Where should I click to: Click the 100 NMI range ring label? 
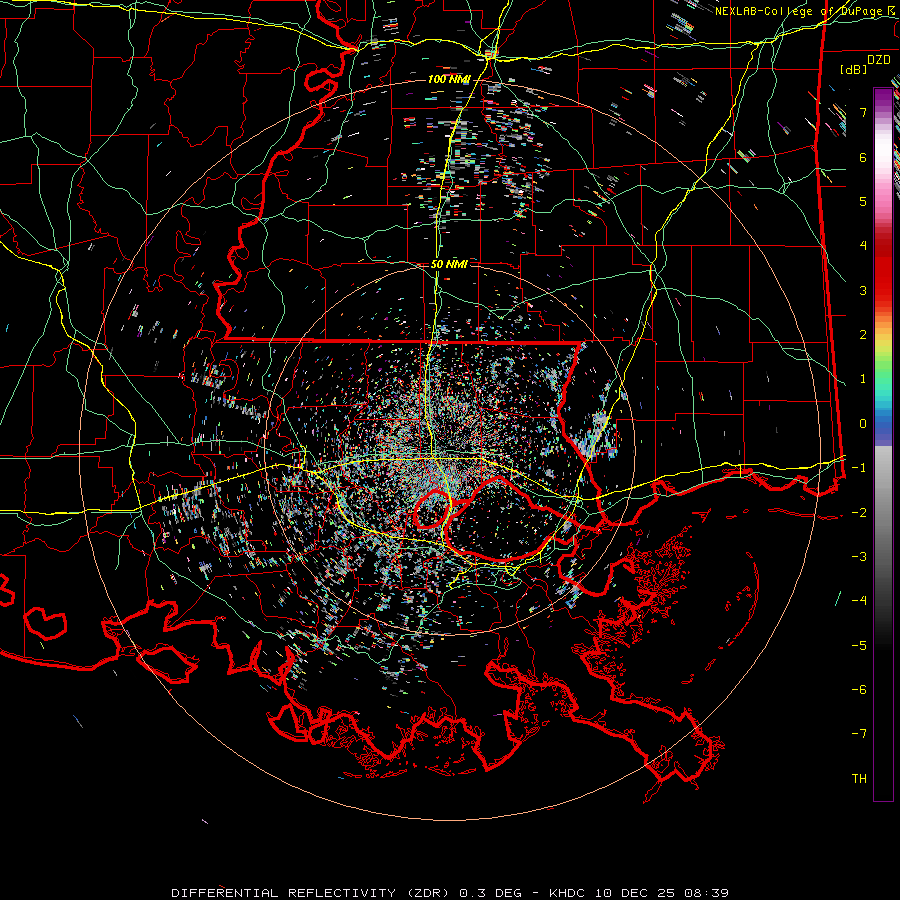pyautogui.click(x=449, y=79)
